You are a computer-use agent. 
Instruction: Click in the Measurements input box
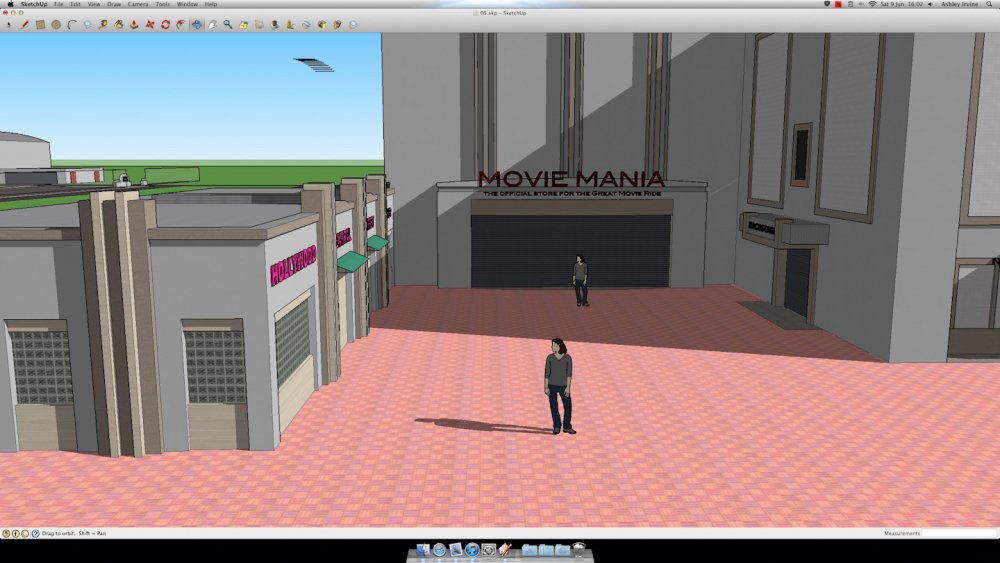click(x=958, y=533)
